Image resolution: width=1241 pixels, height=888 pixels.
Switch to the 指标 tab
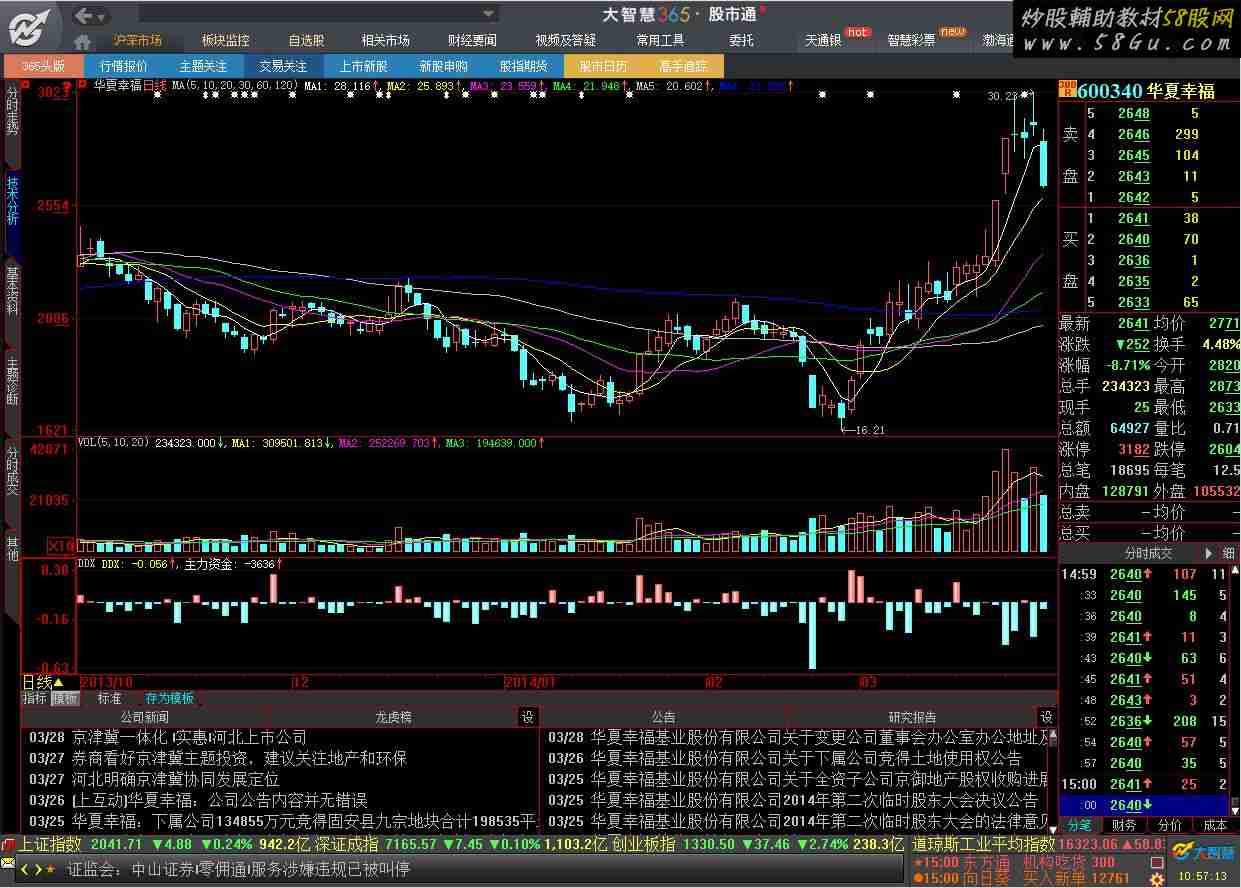[35, 698]
